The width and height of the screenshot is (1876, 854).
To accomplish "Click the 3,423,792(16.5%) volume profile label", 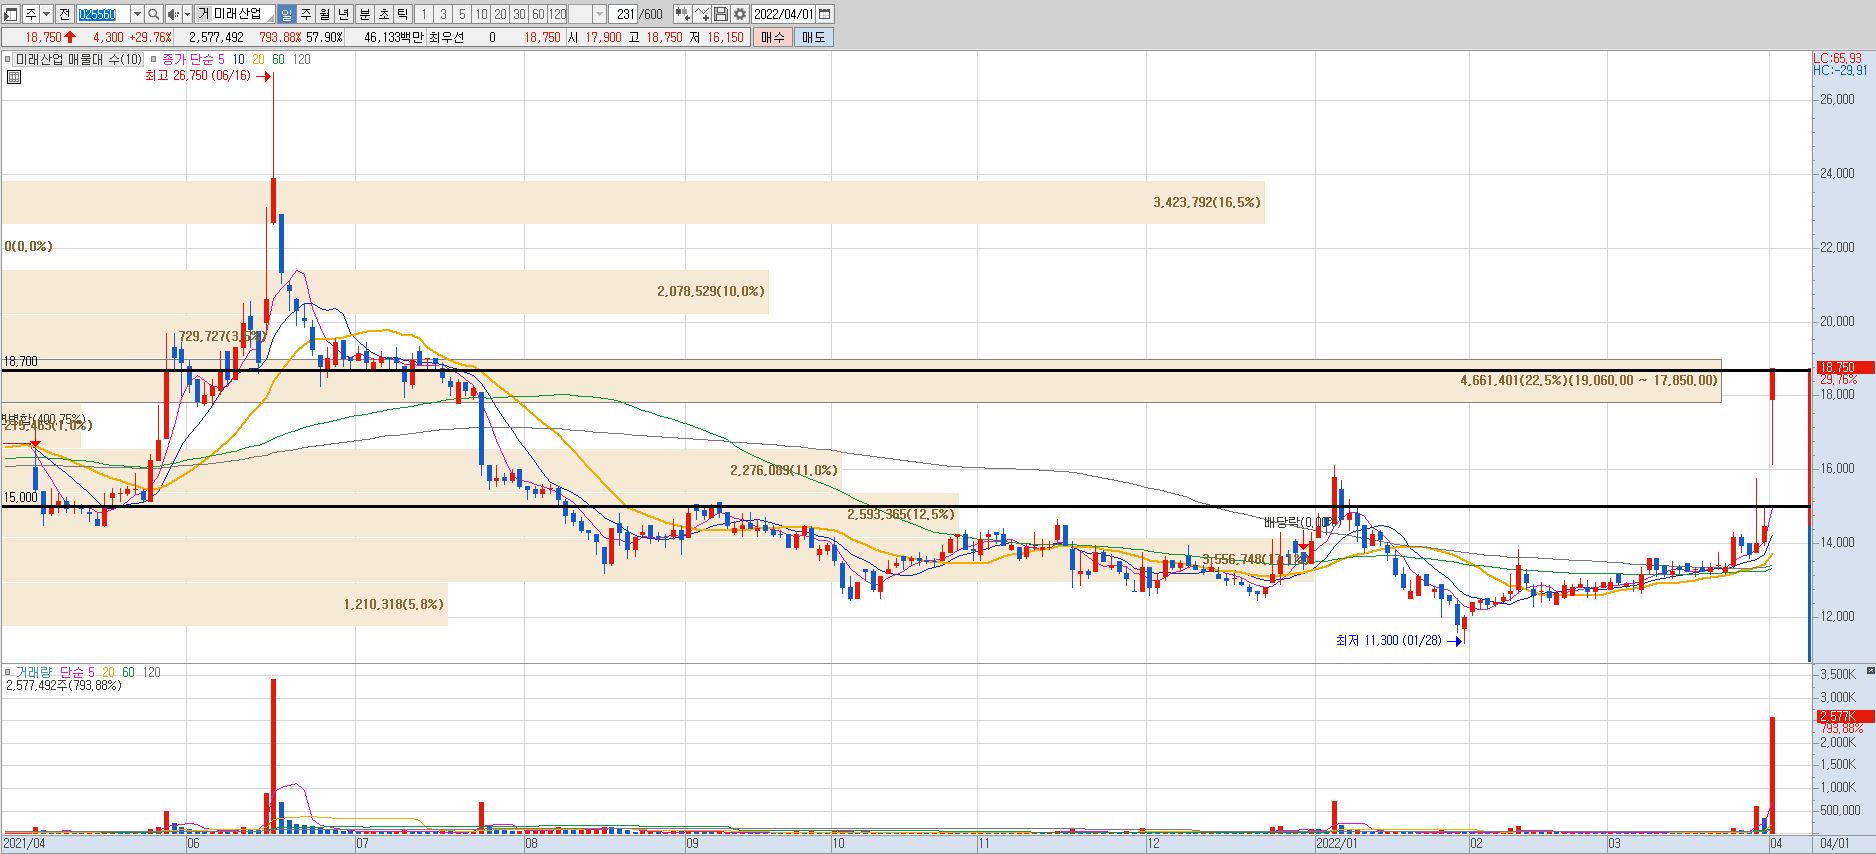I will pyautogui.click(x=1207, y=202).
